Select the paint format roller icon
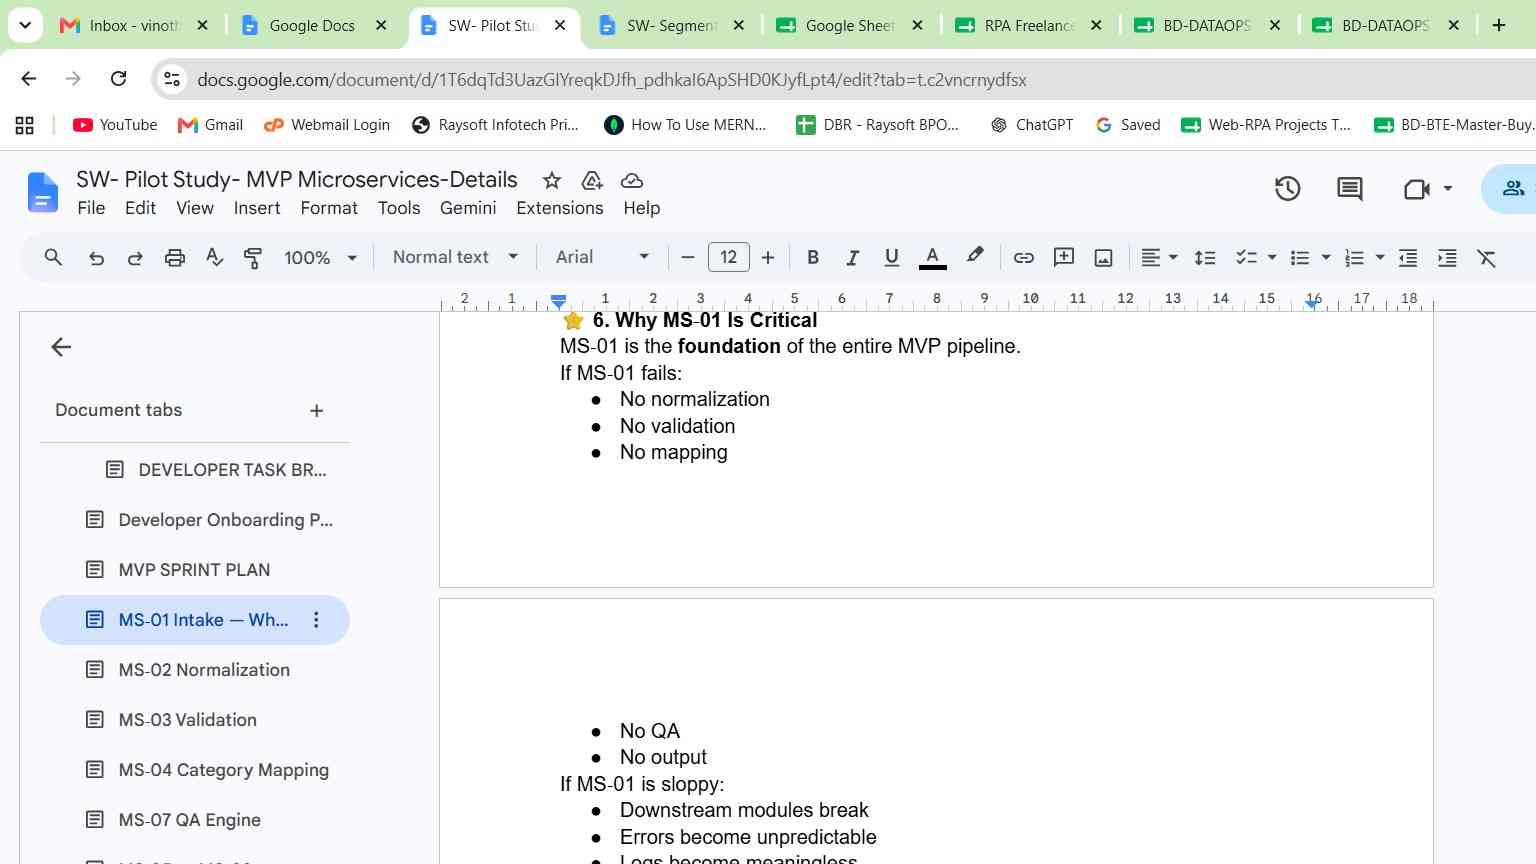This screenshot has height=864, width=1536. (x=253, y=258)
